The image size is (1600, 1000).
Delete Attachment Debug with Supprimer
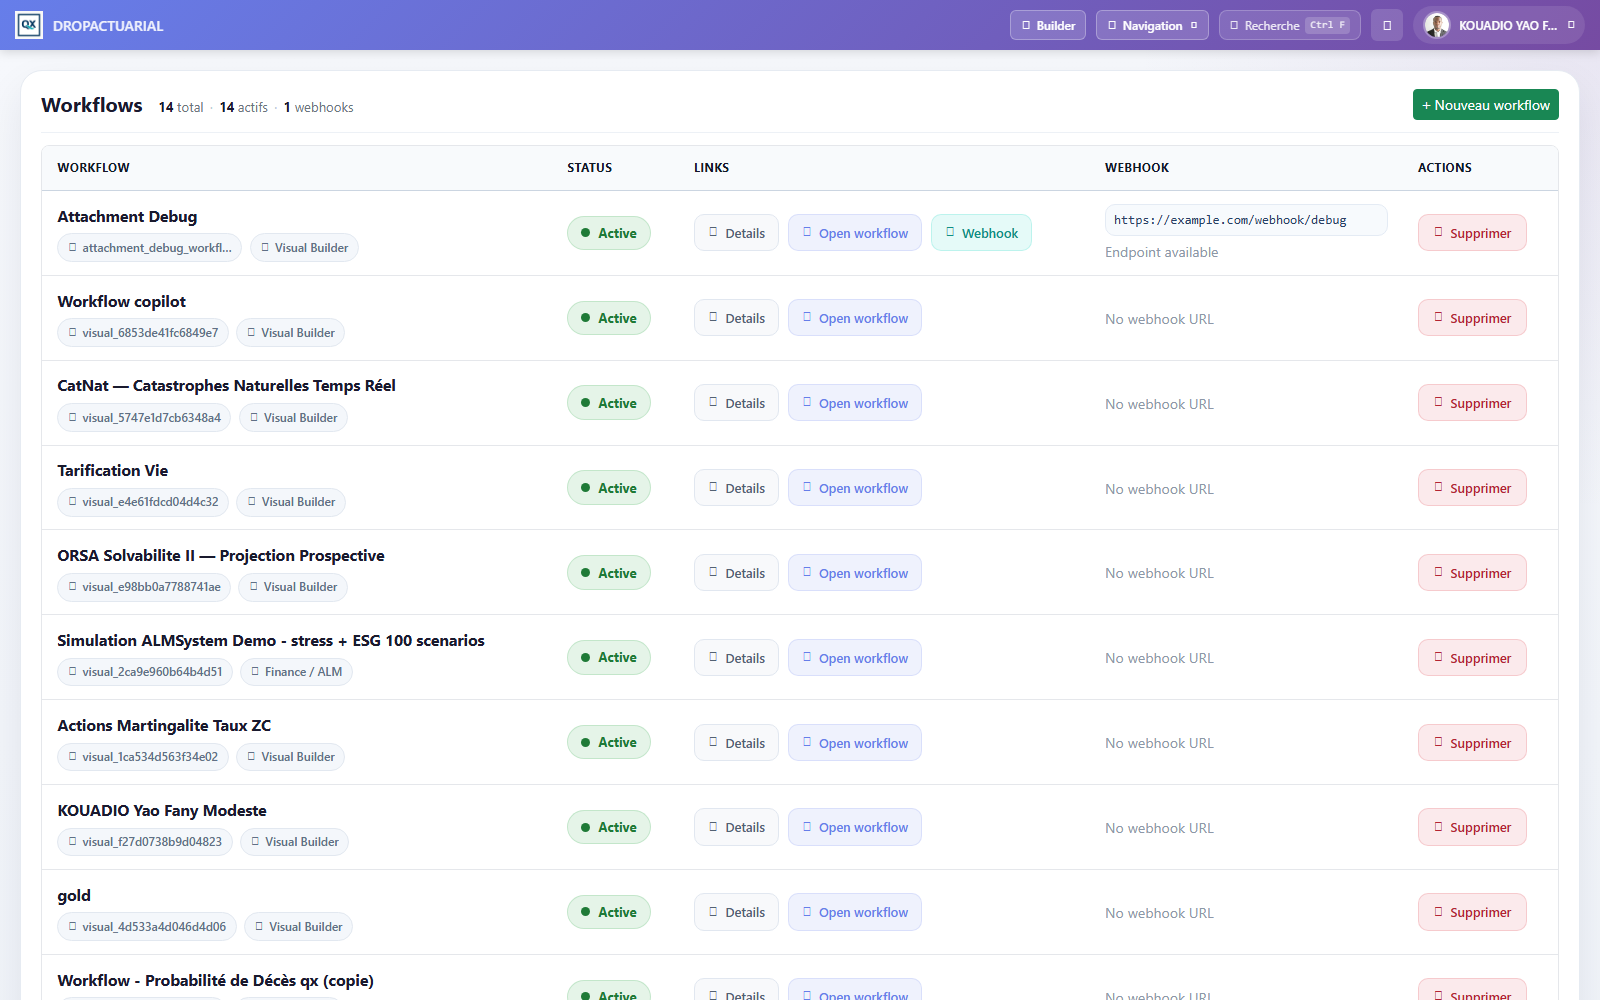(1472, 233)
